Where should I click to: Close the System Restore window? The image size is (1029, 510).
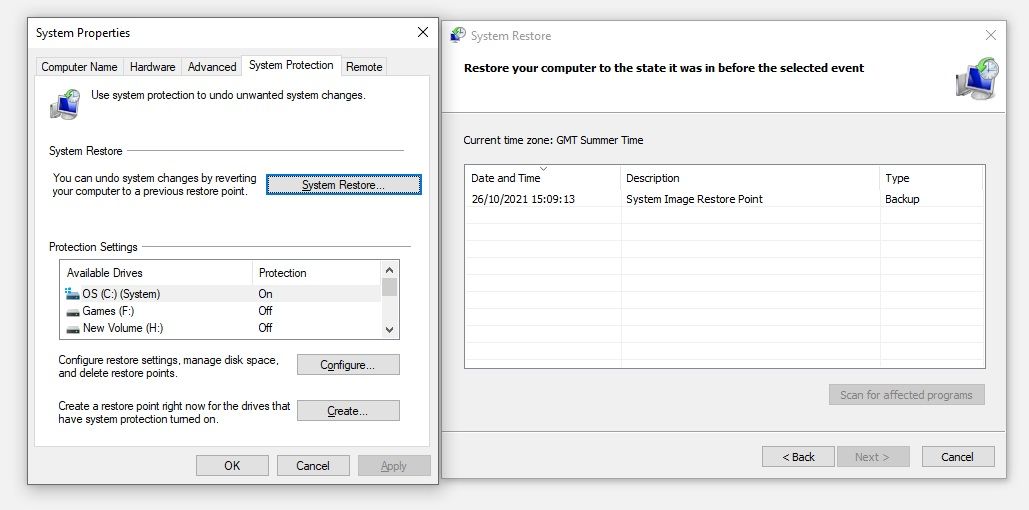coord(991,35)
